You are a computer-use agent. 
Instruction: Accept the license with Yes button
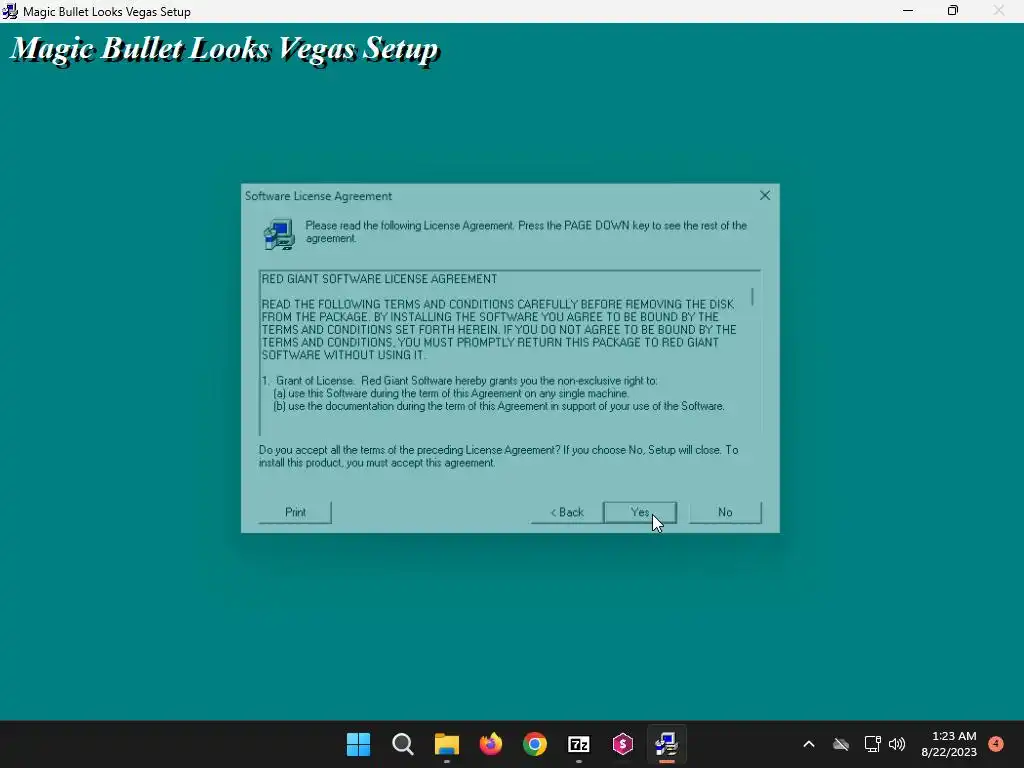pyautogui.click(x=640, y=512)
